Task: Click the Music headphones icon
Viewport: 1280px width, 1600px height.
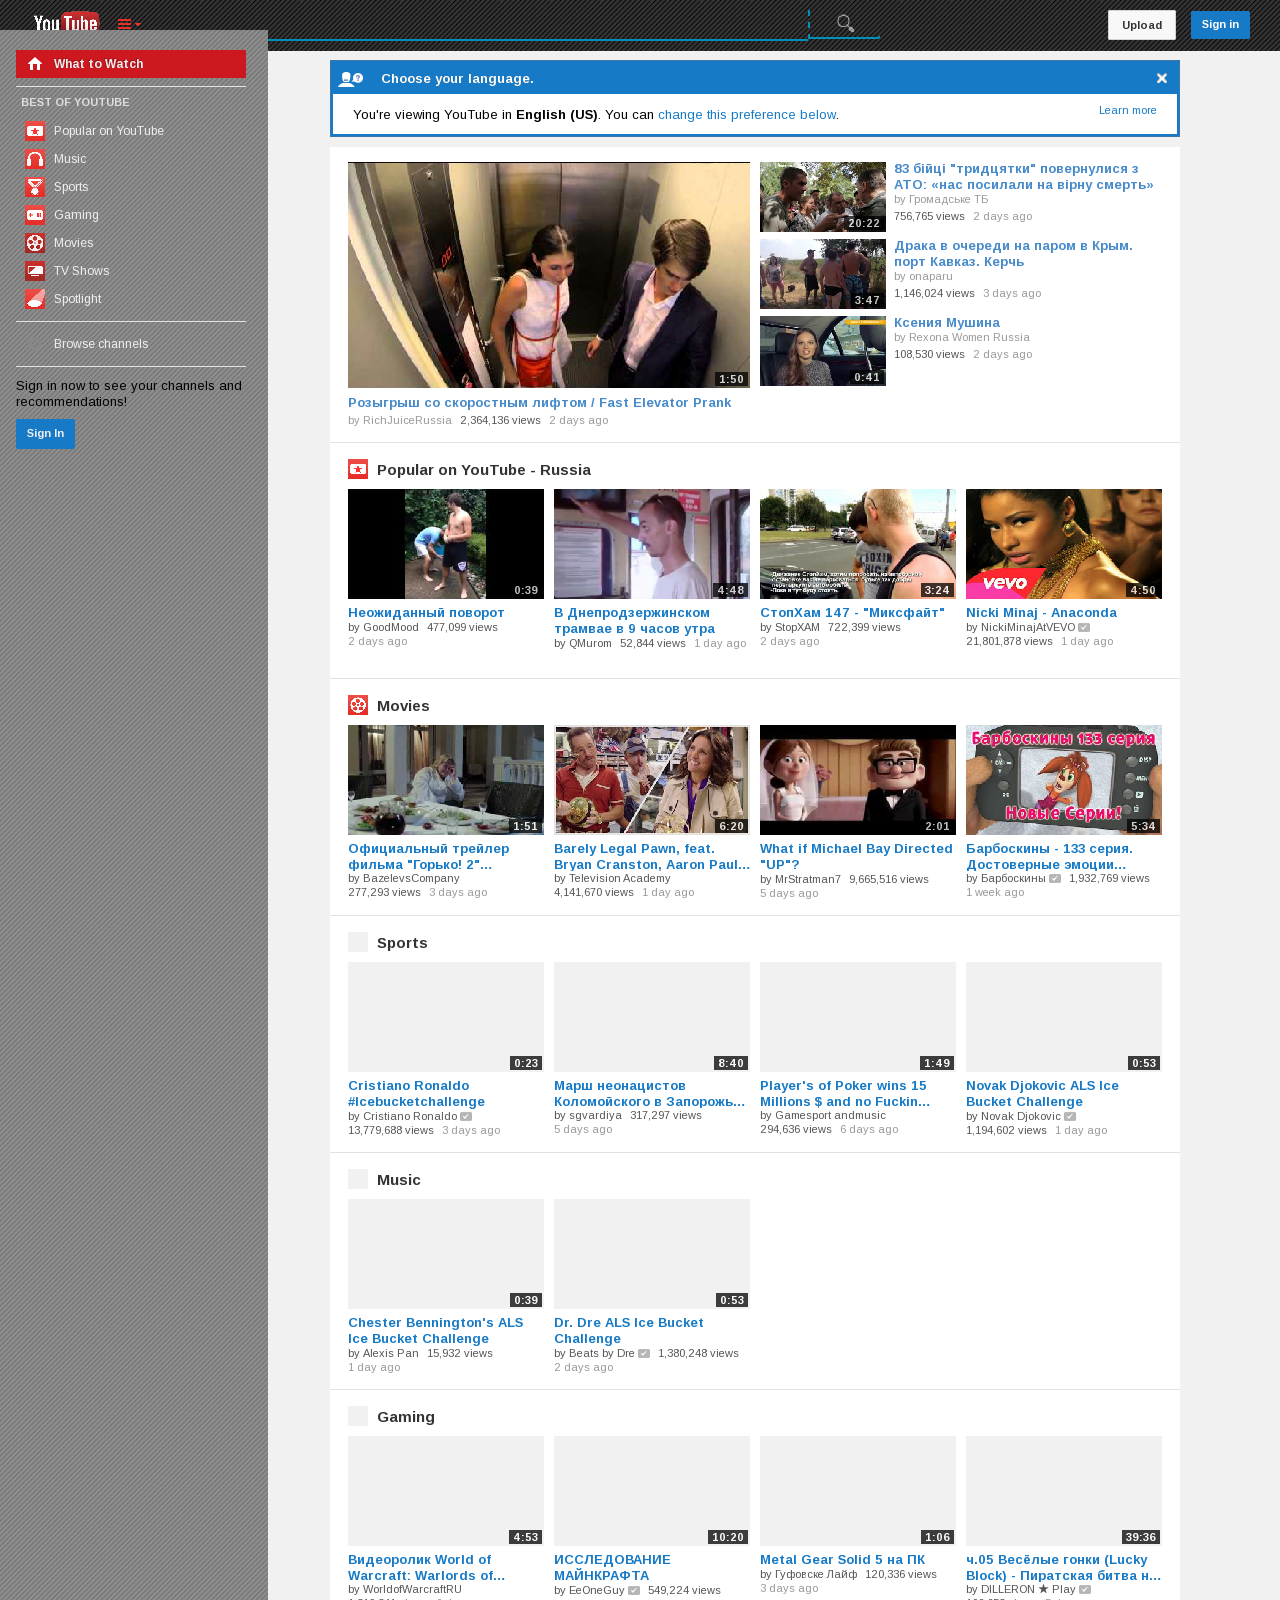Action: pos(35,159)
